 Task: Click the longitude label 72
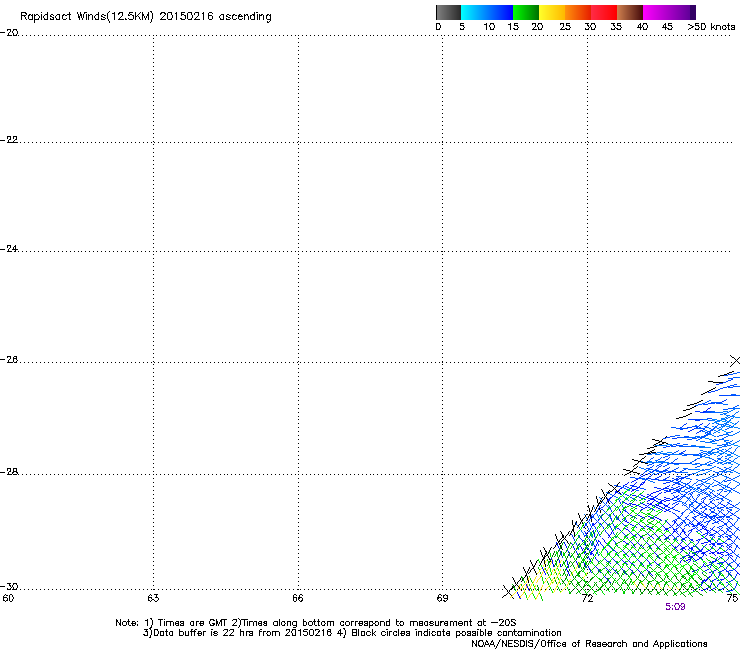point(588,598)
